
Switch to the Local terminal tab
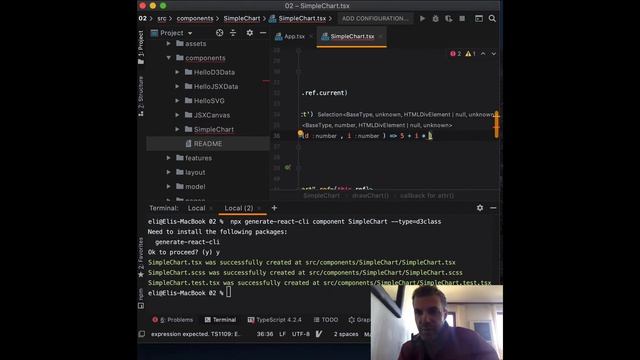click(x=196, y=208)
